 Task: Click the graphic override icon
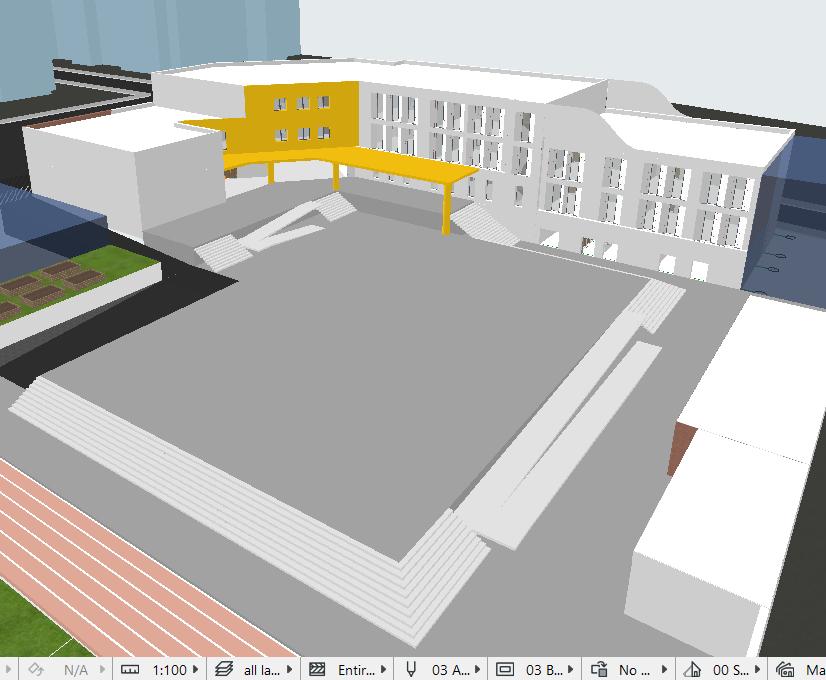tap(599, 669)
